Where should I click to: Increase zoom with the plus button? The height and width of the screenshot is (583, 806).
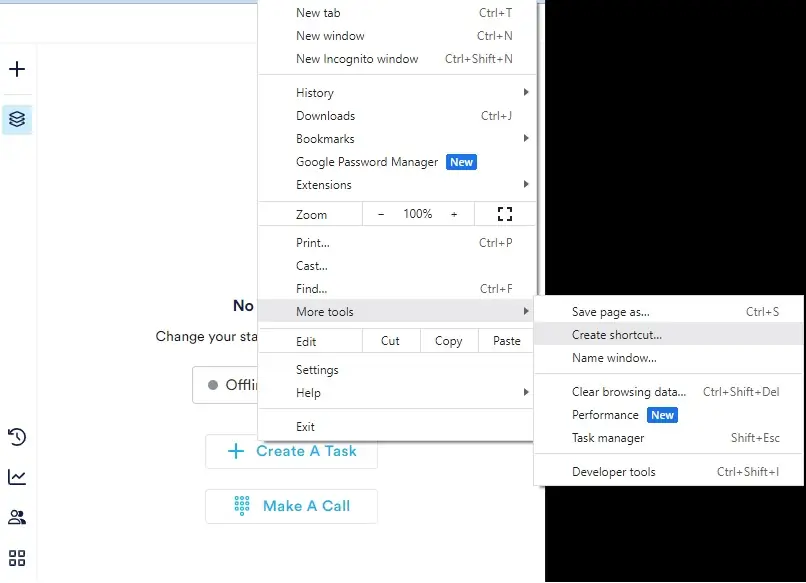tap(454, 214)
